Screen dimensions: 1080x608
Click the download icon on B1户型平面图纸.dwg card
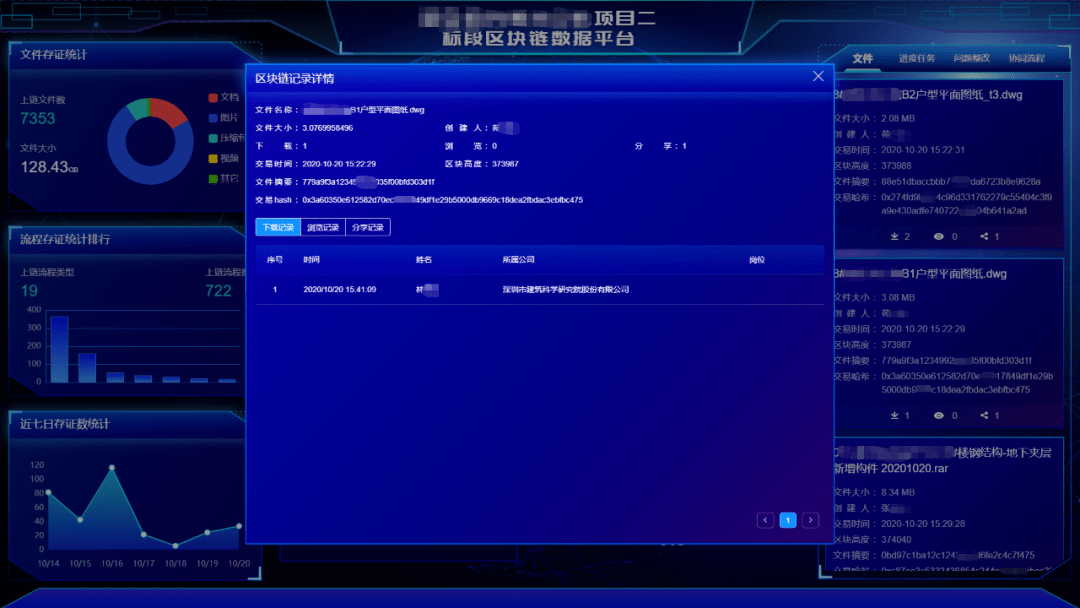tap(895, 416)
